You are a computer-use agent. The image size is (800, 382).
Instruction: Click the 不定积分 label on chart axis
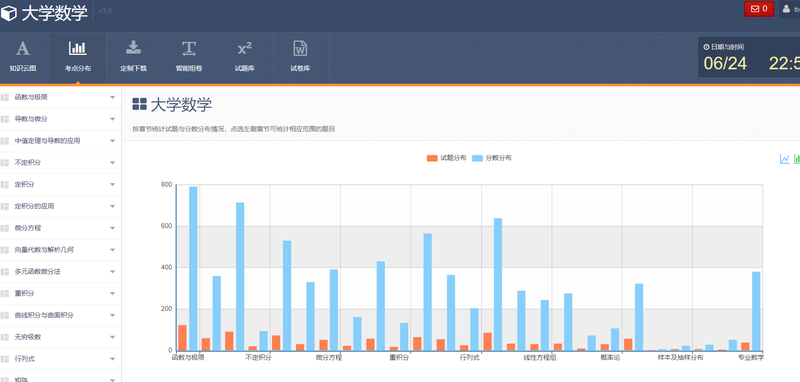click(x=259, y=358)
